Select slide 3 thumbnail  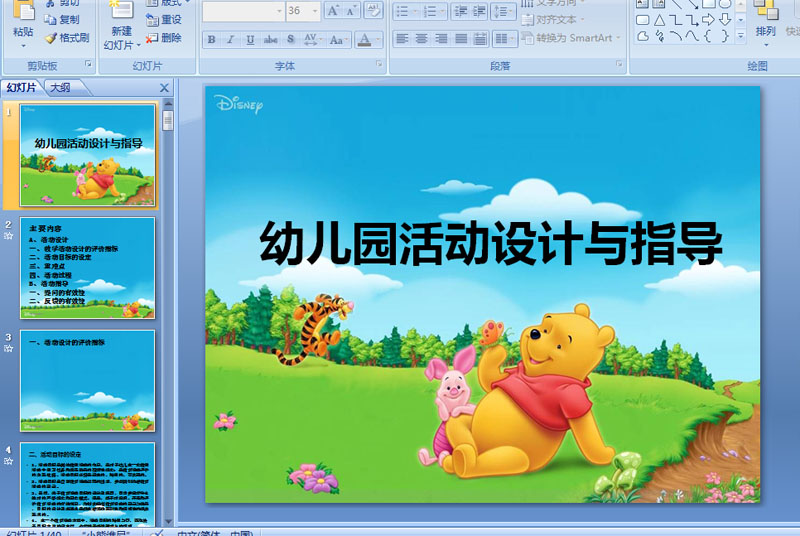tap(87, 381)
